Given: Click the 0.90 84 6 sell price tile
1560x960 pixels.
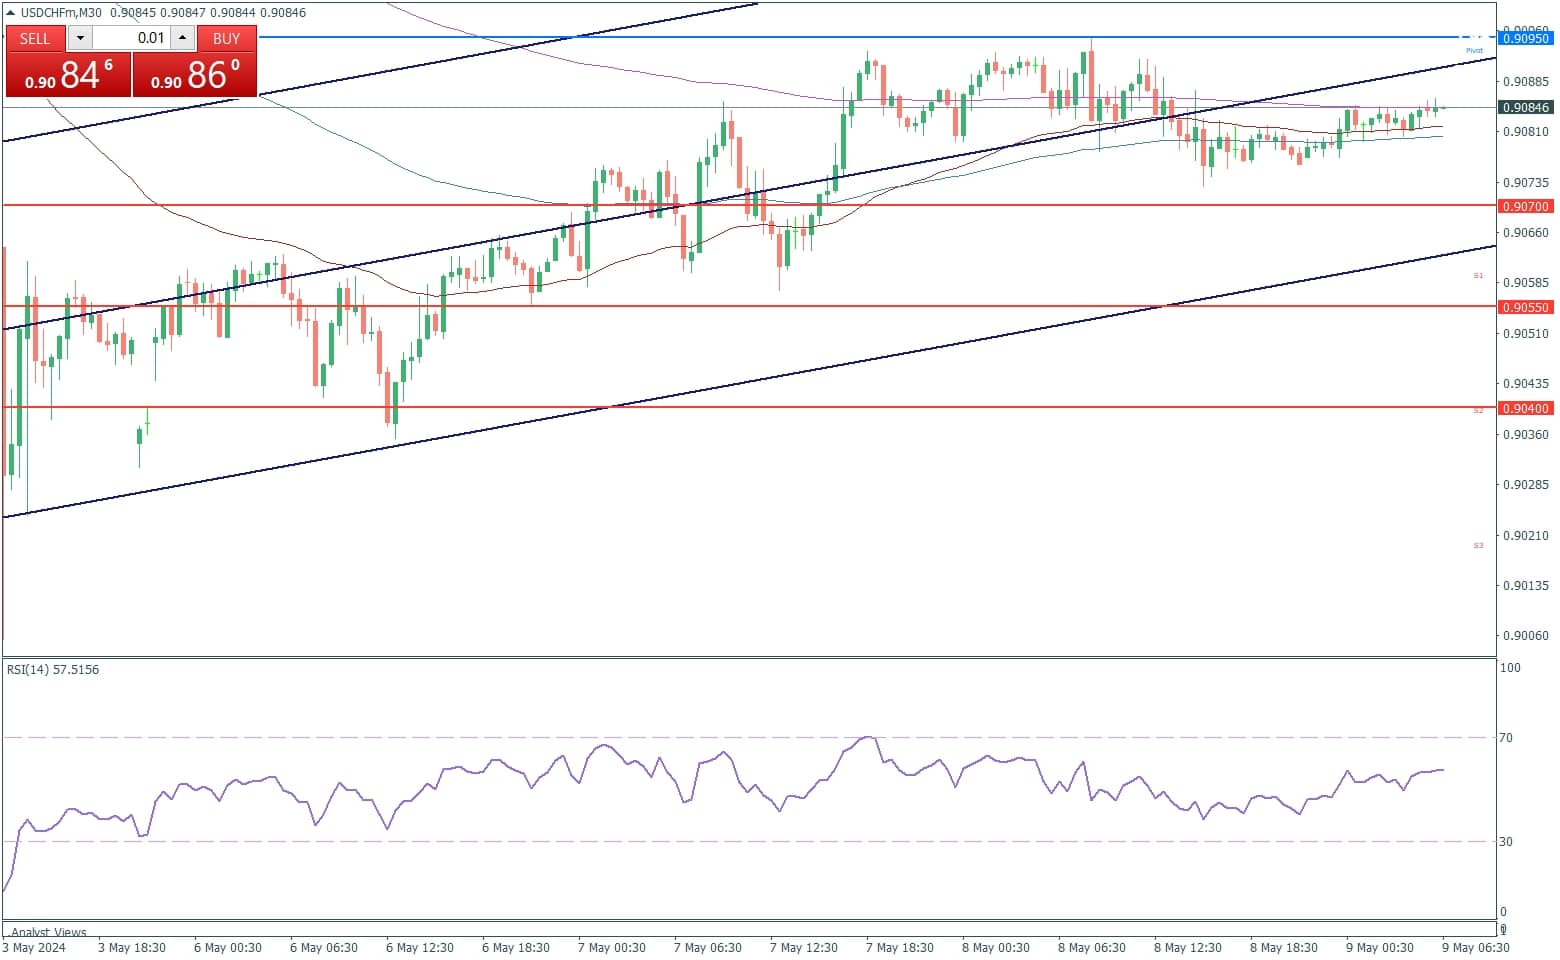Looking at the screenshot, I should (68, 75).
